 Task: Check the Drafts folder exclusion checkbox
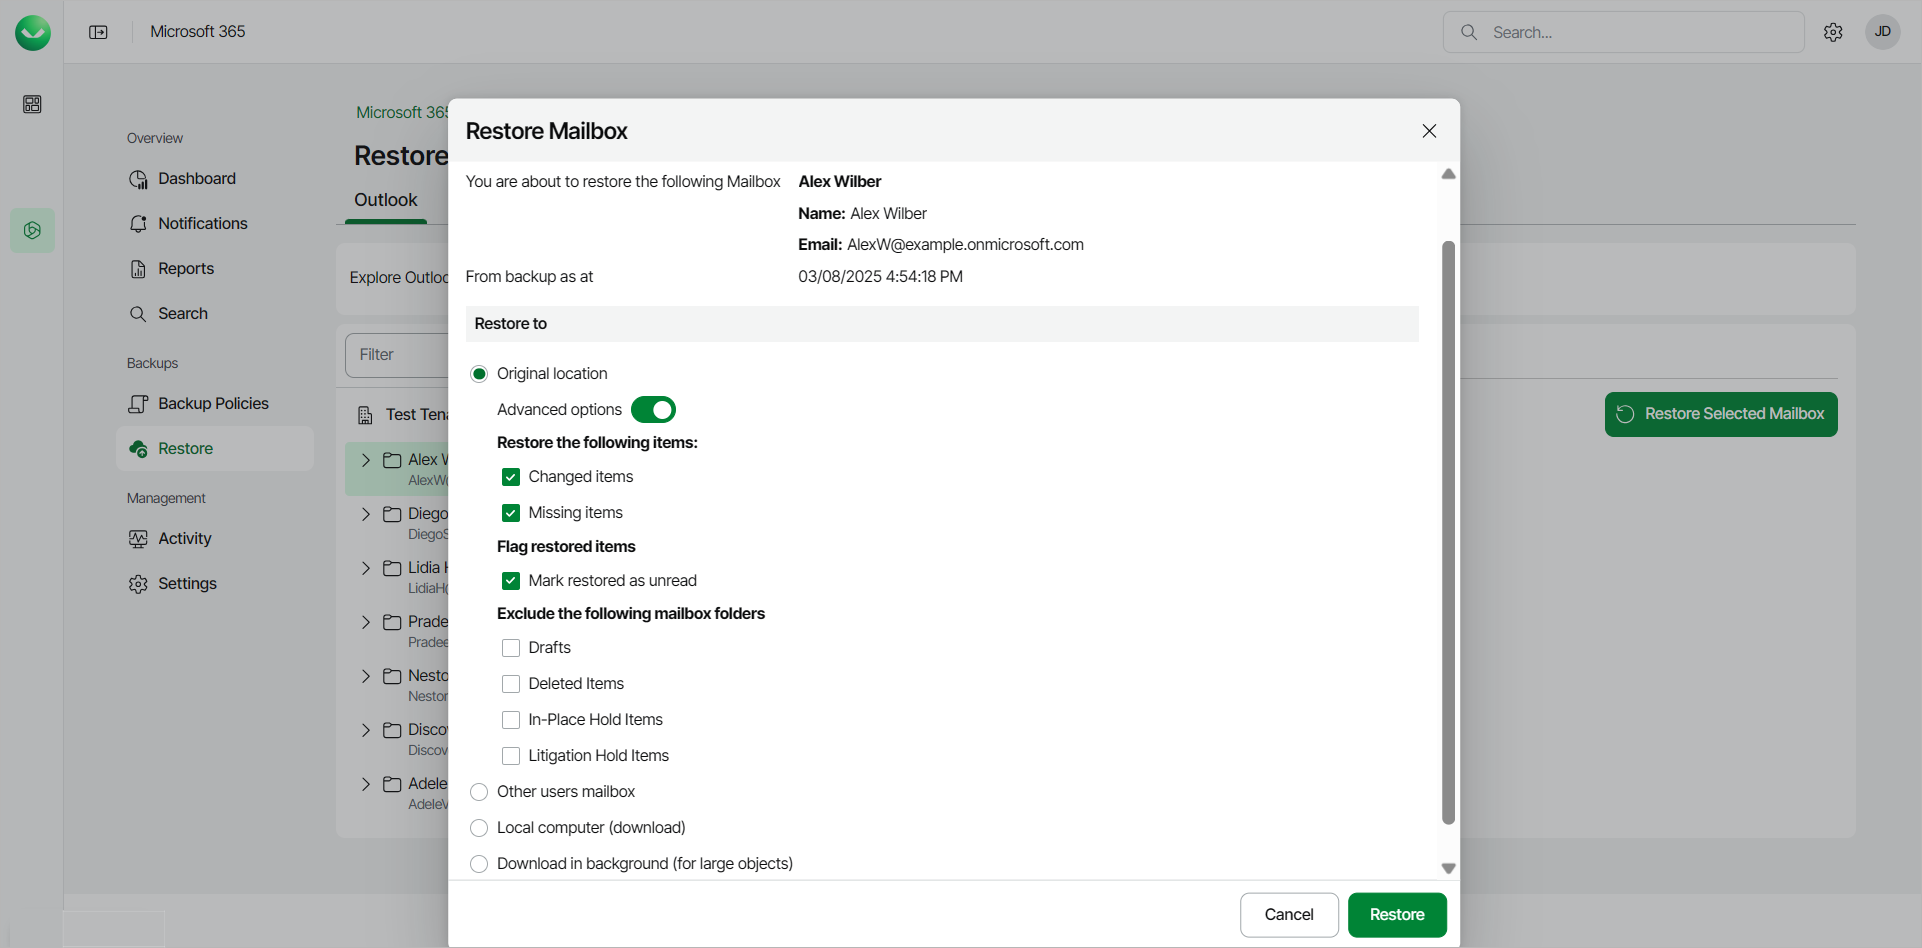[x=511, y=648]
